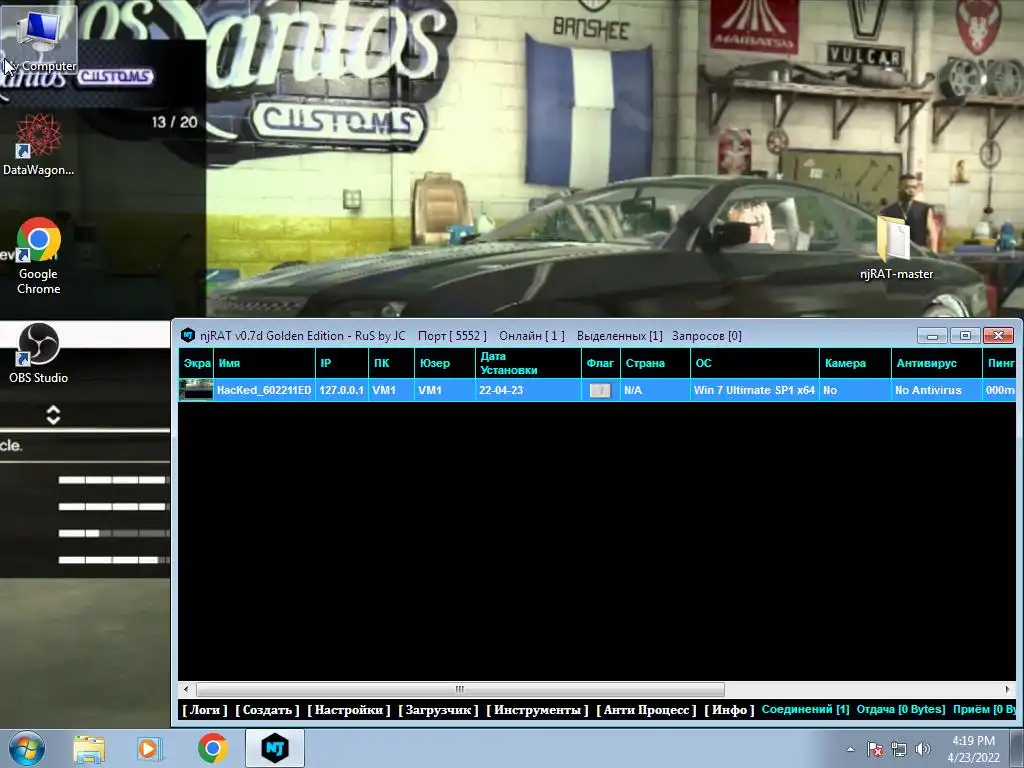This screenshot has width=1024, height=768.
Task: Open the Логи menu
Action: [x=205, y=710]
